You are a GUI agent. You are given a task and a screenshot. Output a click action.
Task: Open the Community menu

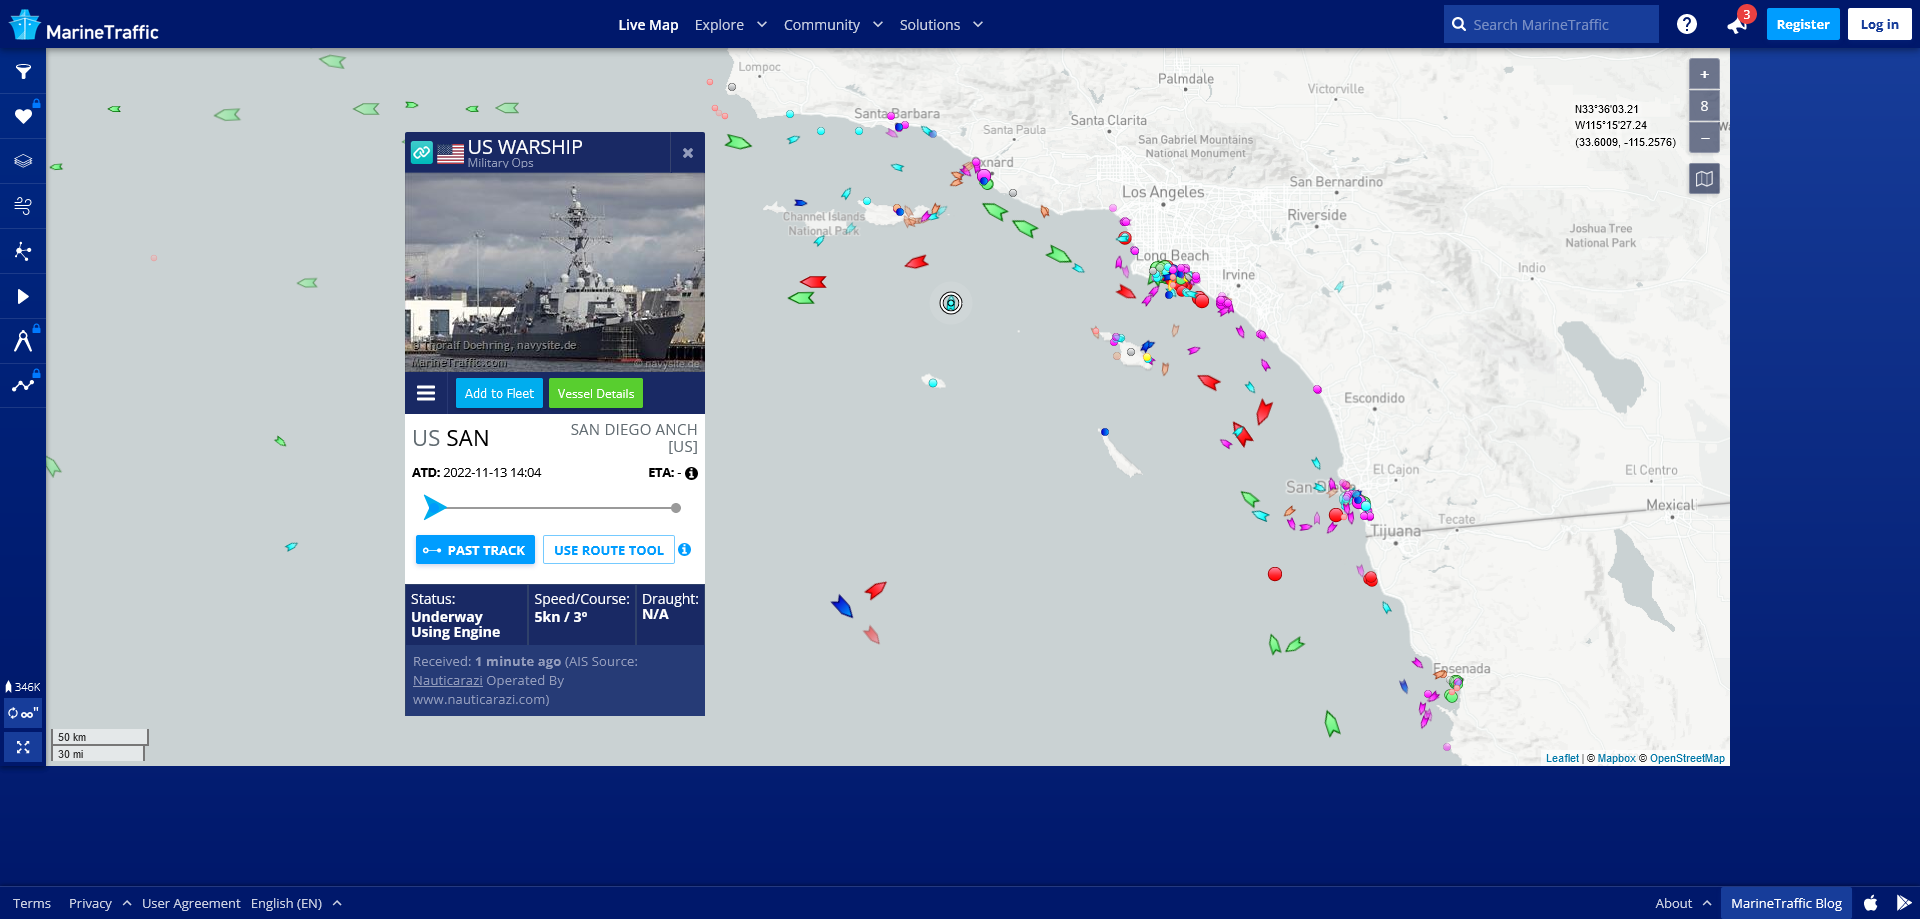tap(822, 25)
